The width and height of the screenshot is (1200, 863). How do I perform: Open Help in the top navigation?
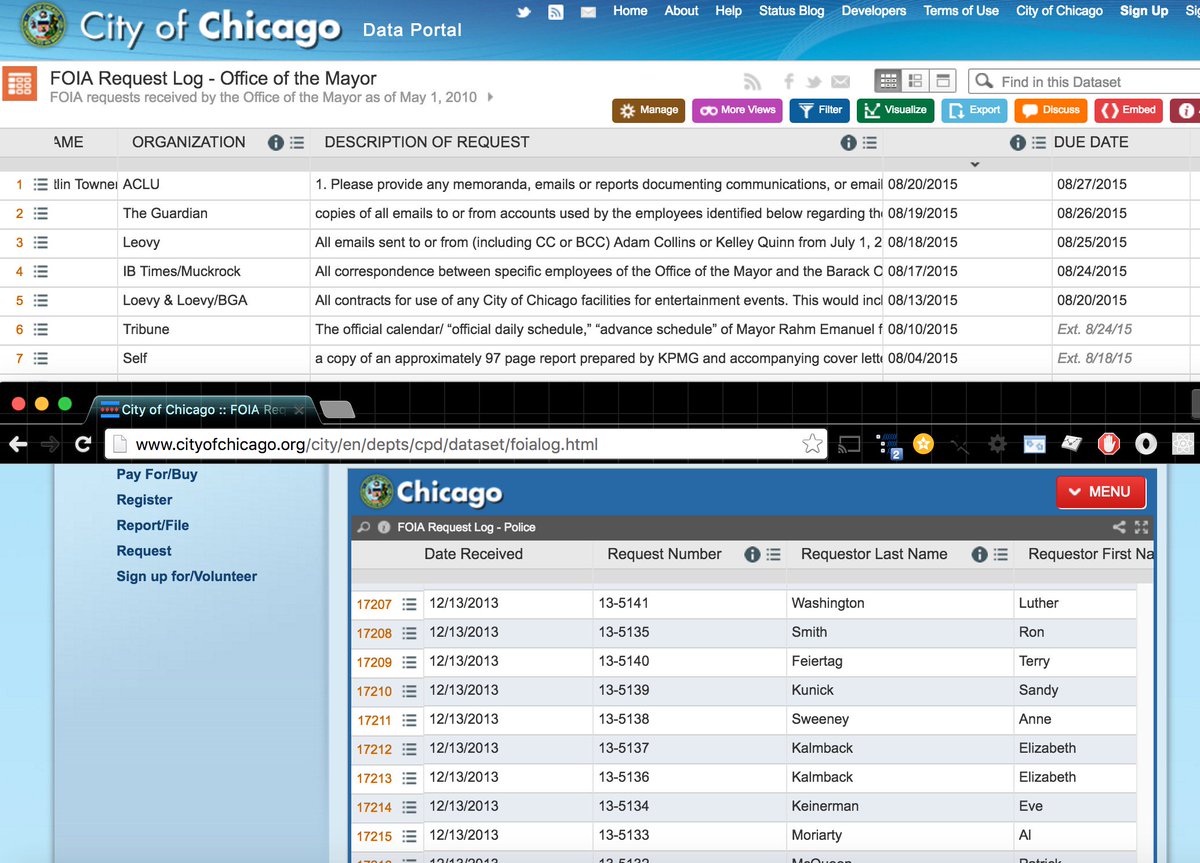(728, 11)
